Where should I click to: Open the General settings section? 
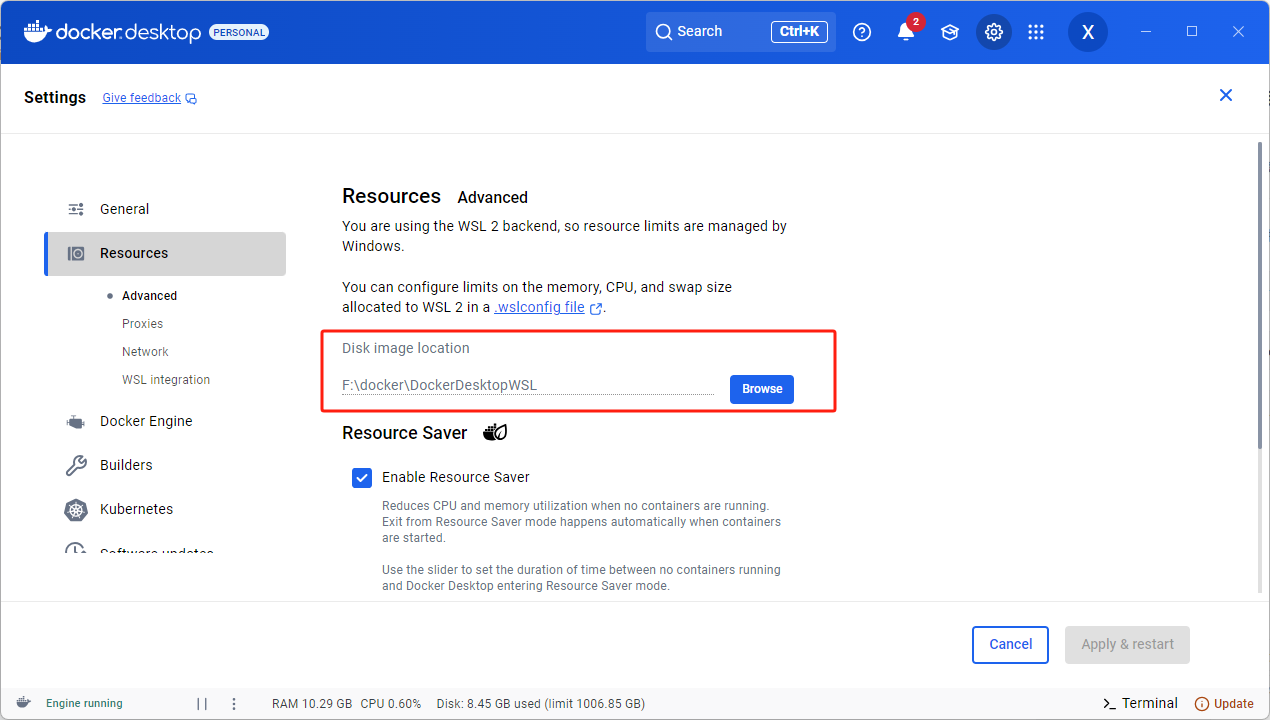point(165,209)
